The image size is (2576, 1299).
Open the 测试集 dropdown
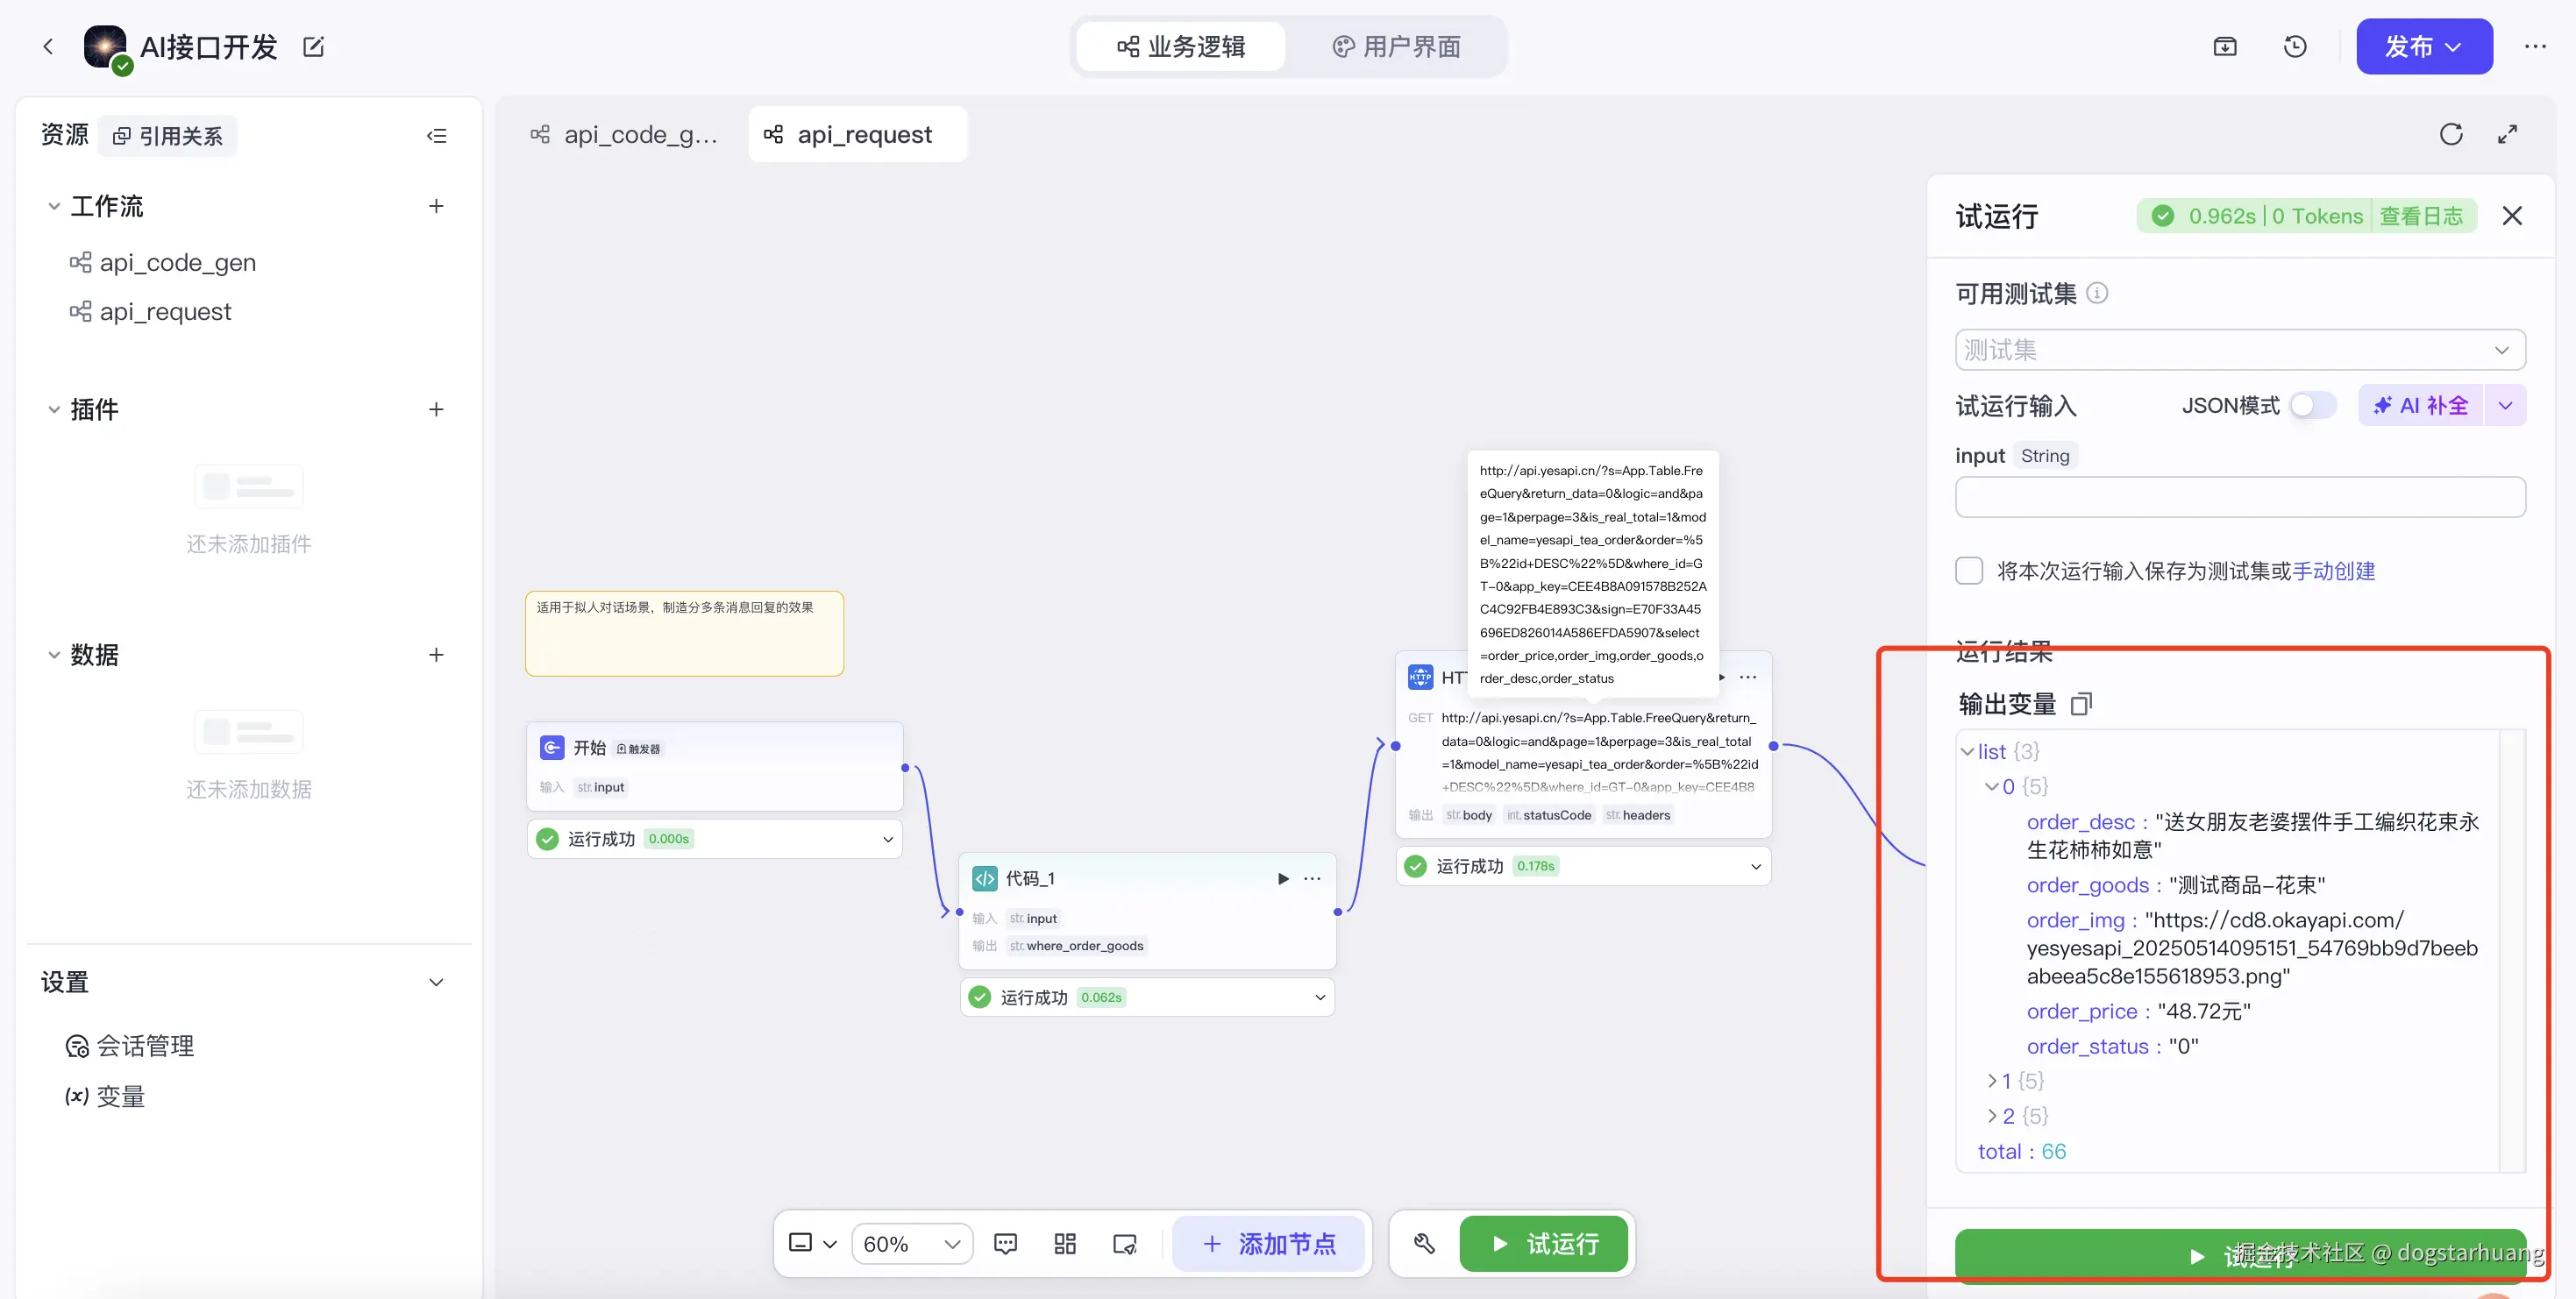(2240, 350)
